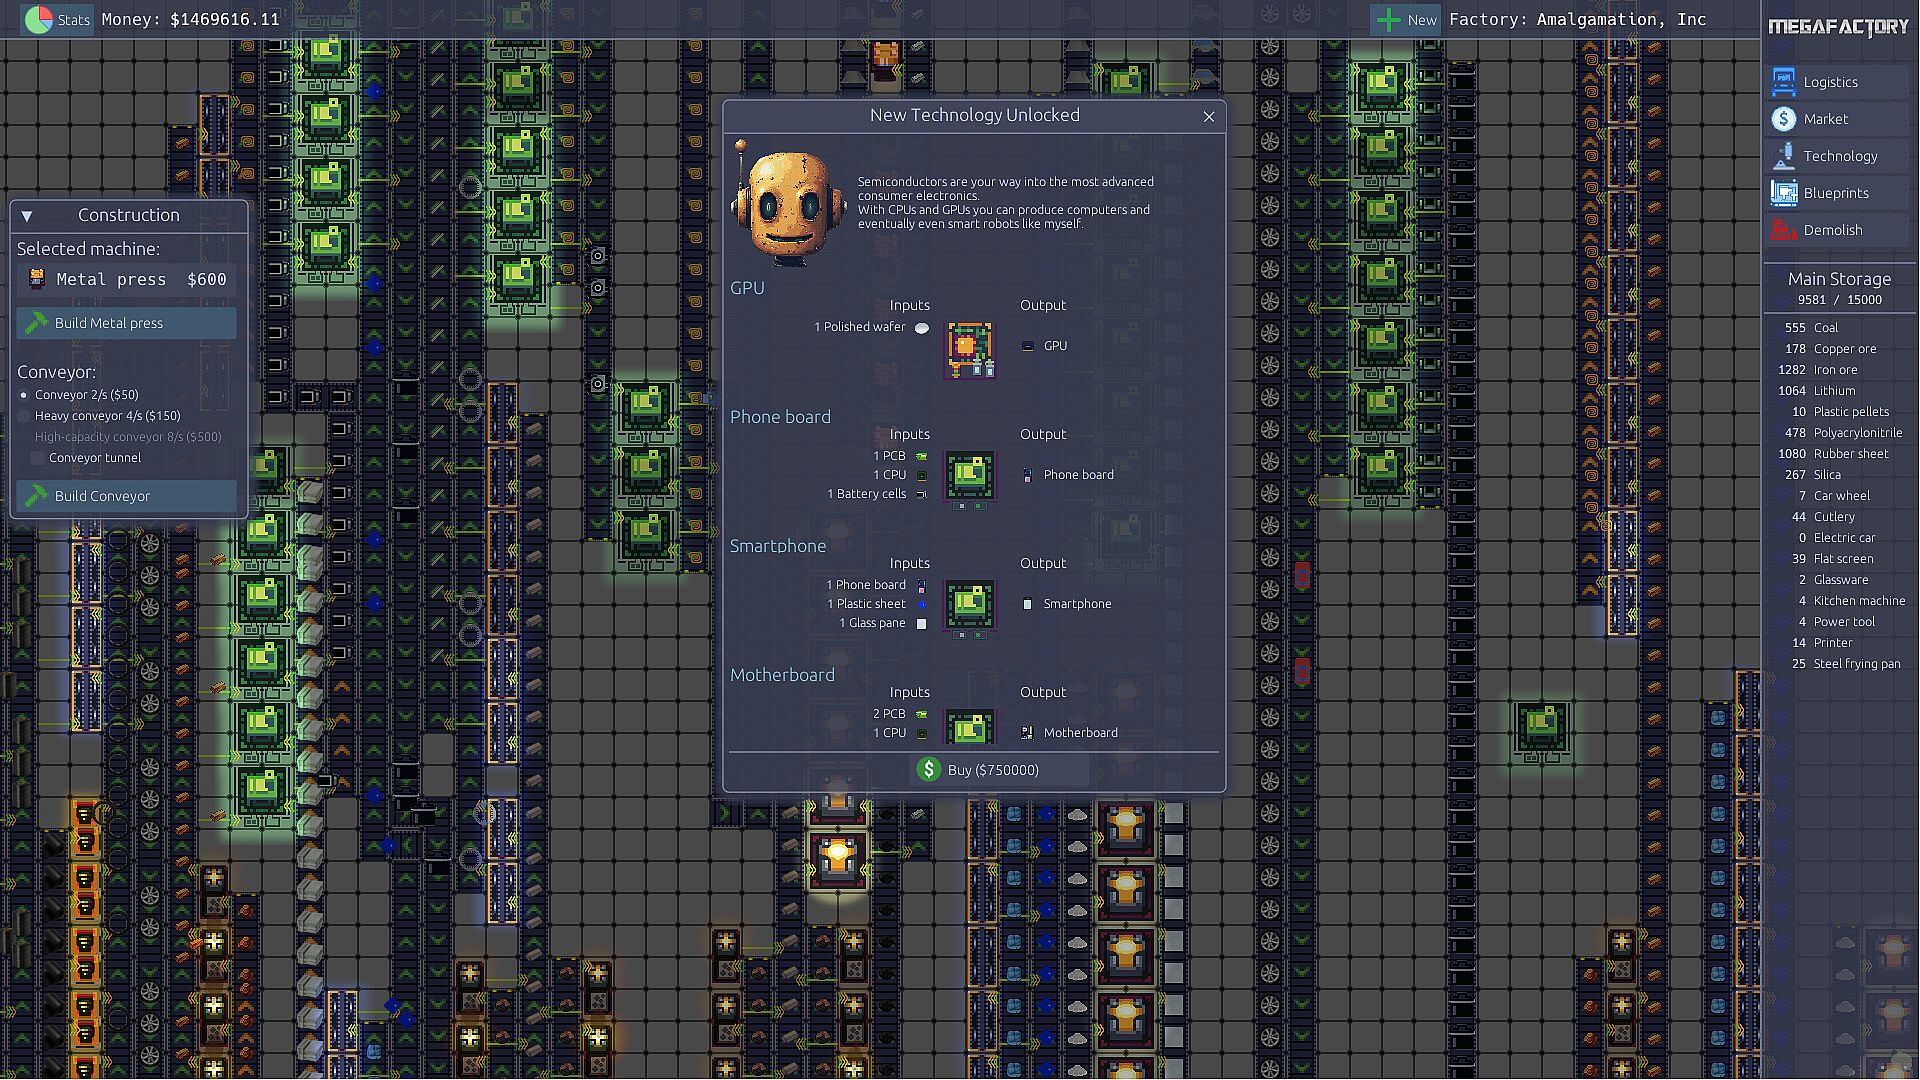
Task: Open the Metal press machine selector
Action: pos(127,279)
